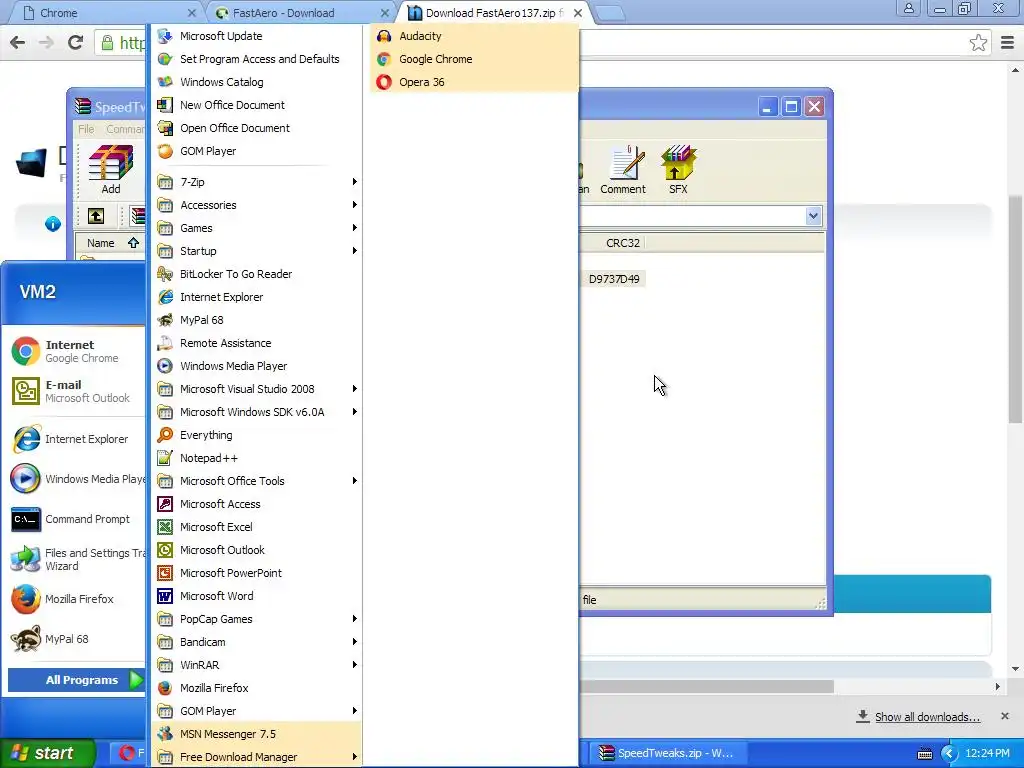The image size is (1024, 768).
Task: Open Command Prompt from start menu
Action: coord(75,519)
